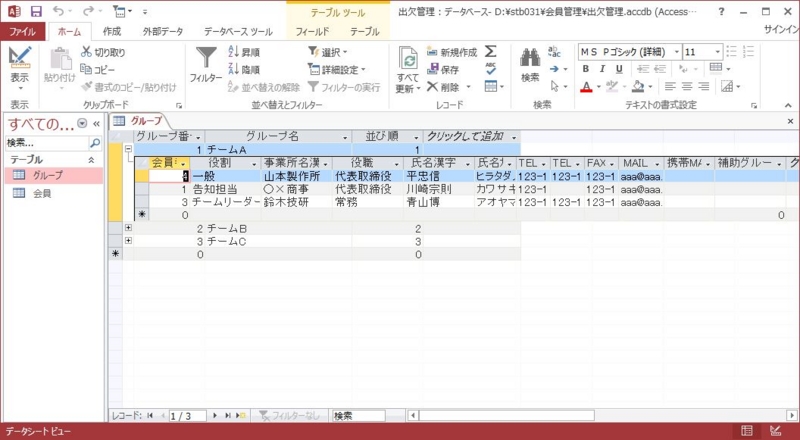The image size is (800, 440).
Task: Click the グループ document tab
Action: coord(139,121)
